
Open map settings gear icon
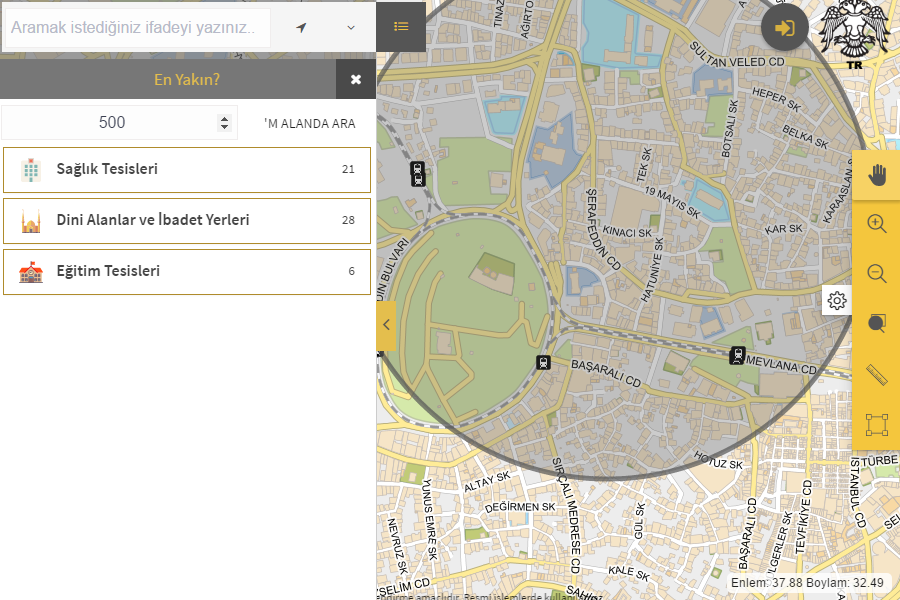coord(837,301)
